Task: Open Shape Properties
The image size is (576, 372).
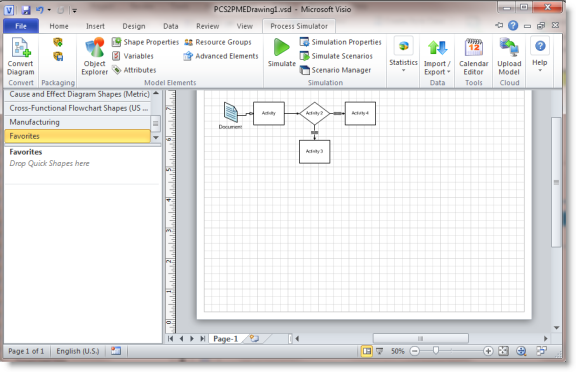Action: (x=145, y=42)
